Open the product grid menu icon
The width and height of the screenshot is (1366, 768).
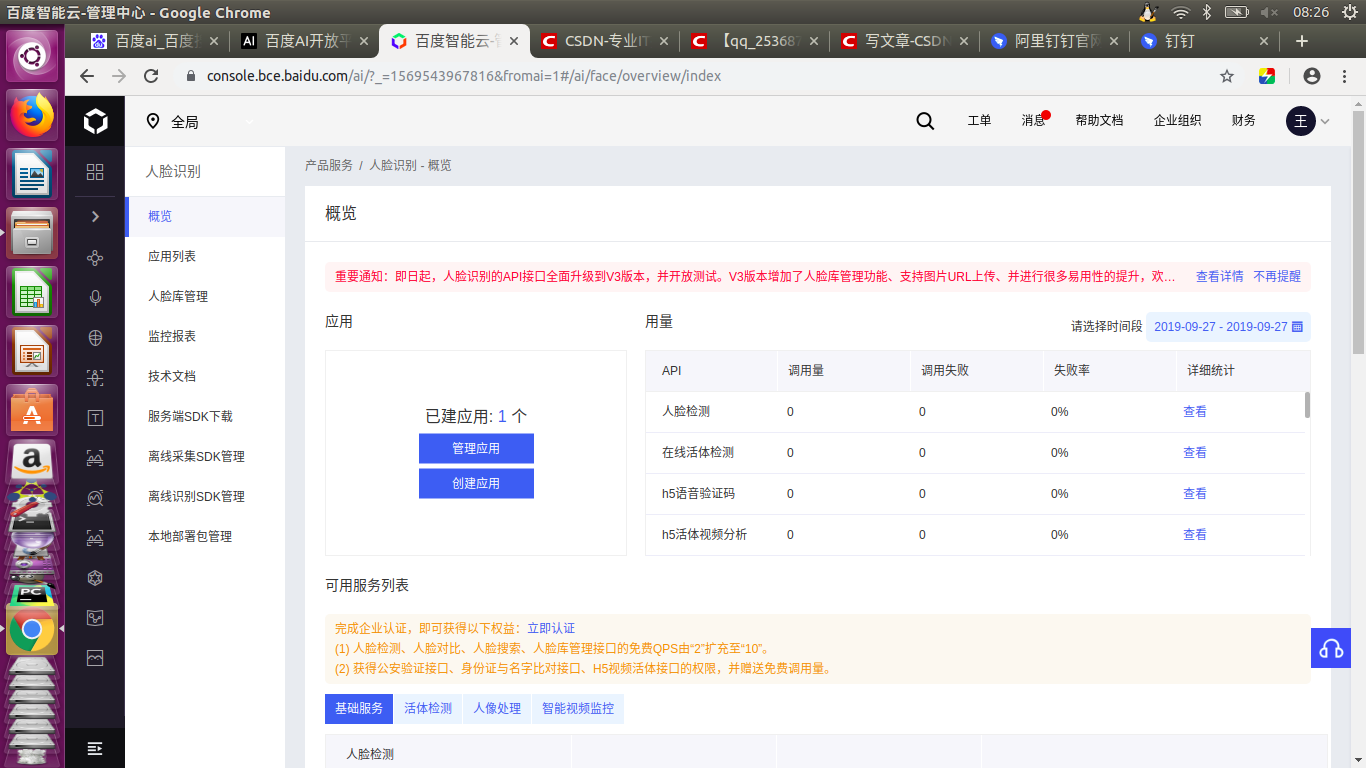point(95,172)
